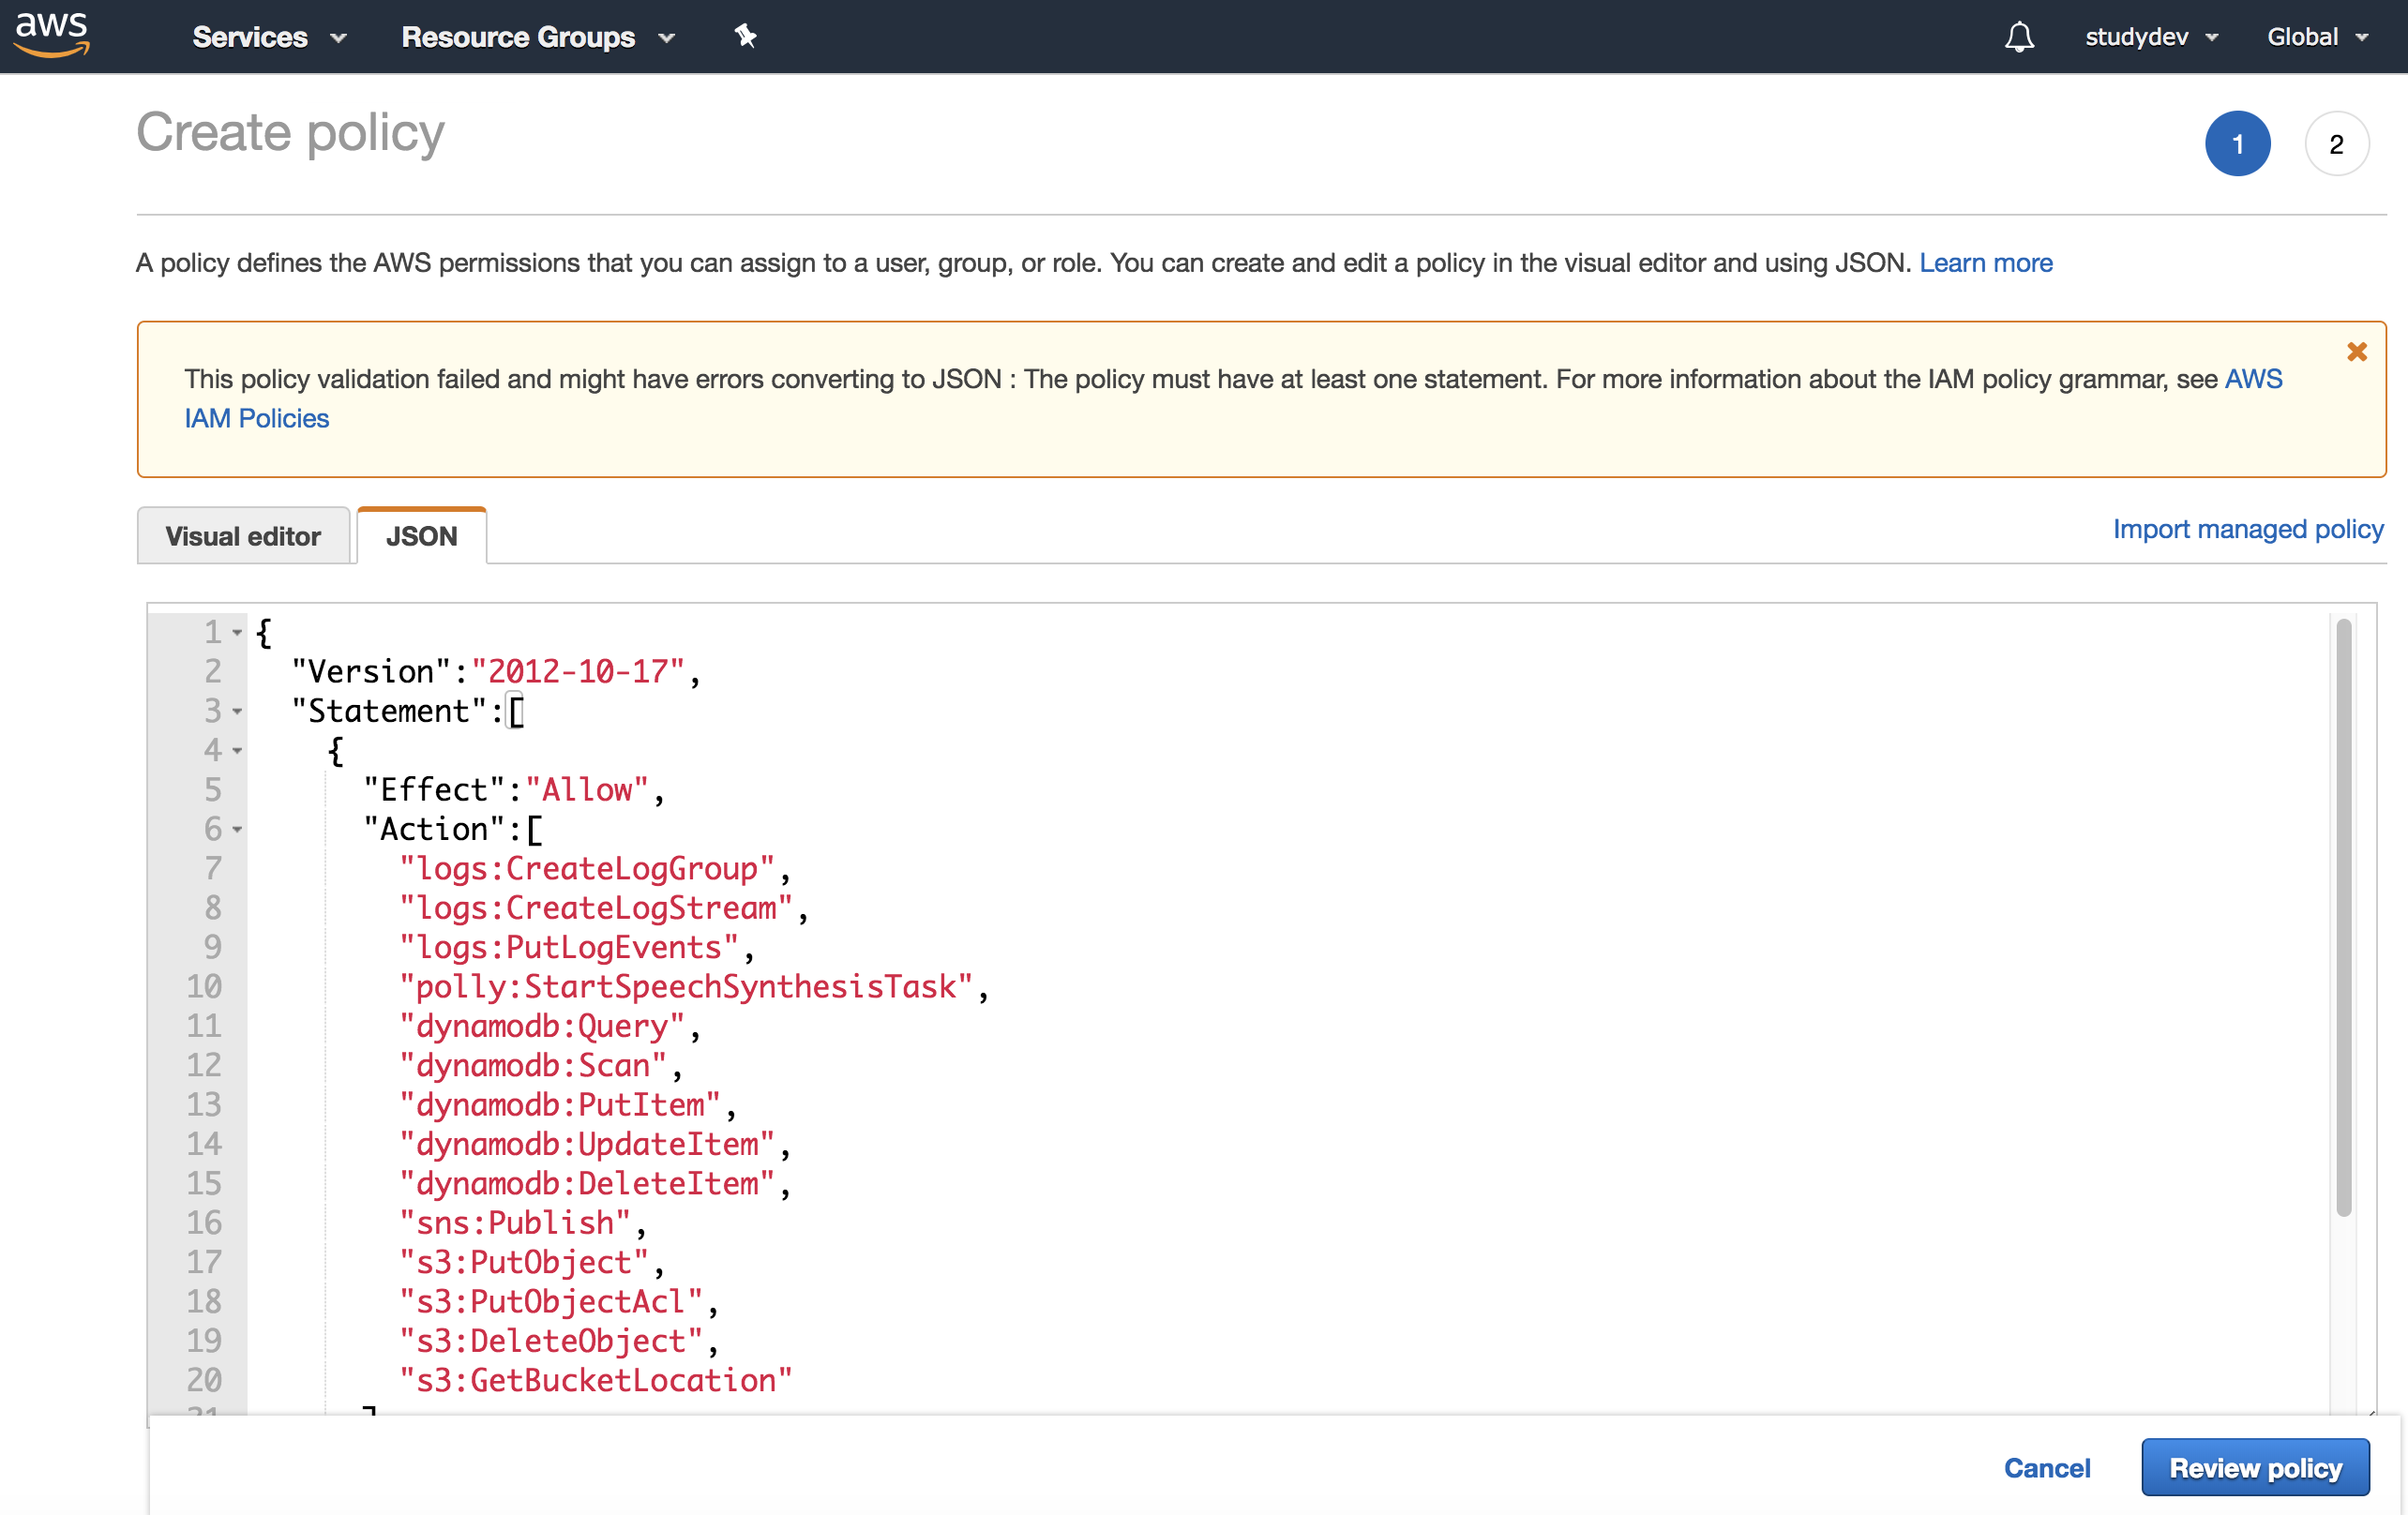The image size is (2408, 1515).
Task: Collapse the Action array fold on line 6
Action: point(237,830)
